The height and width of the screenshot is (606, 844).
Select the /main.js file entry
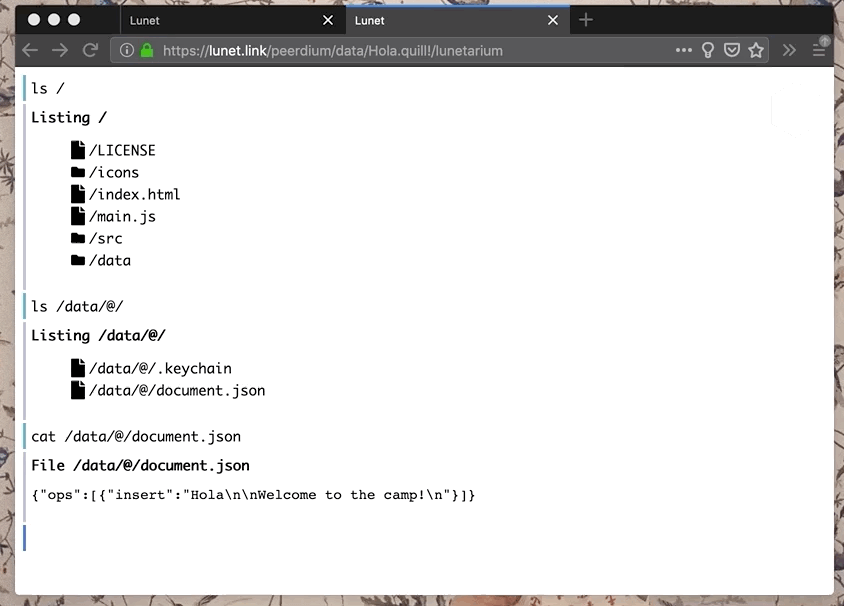pyautogui.click(x=121, y=217)
